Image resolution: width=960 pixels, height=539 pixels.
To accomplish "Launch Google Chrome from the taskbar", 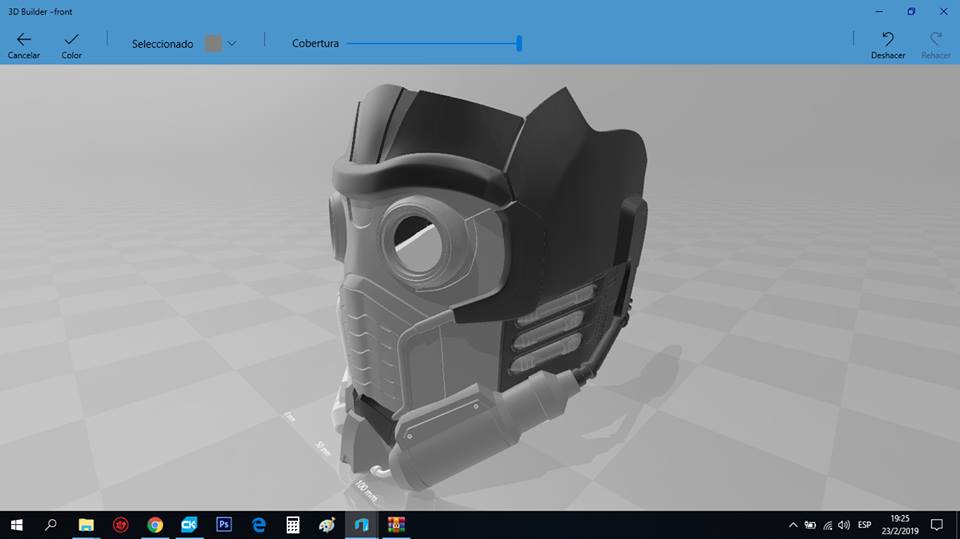I will point(155,525).
